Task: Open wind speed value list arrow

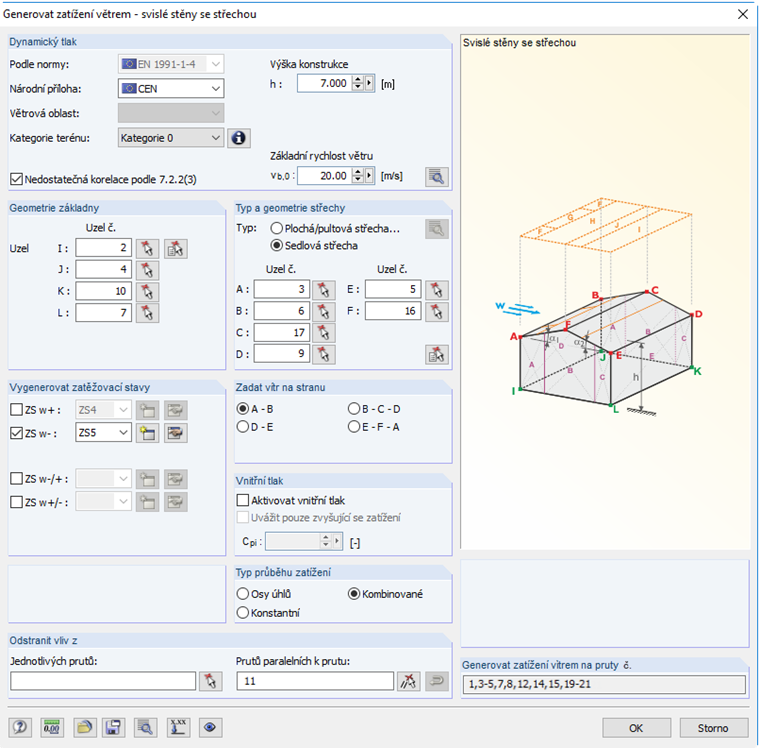Action: pyautogui.click(x=369, y=176)
